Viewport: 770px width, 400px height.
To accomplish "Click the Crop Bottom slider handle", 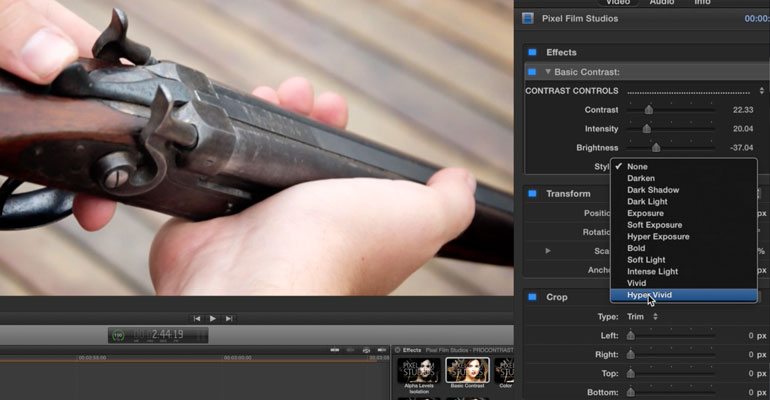I will [x=631, y=392].
